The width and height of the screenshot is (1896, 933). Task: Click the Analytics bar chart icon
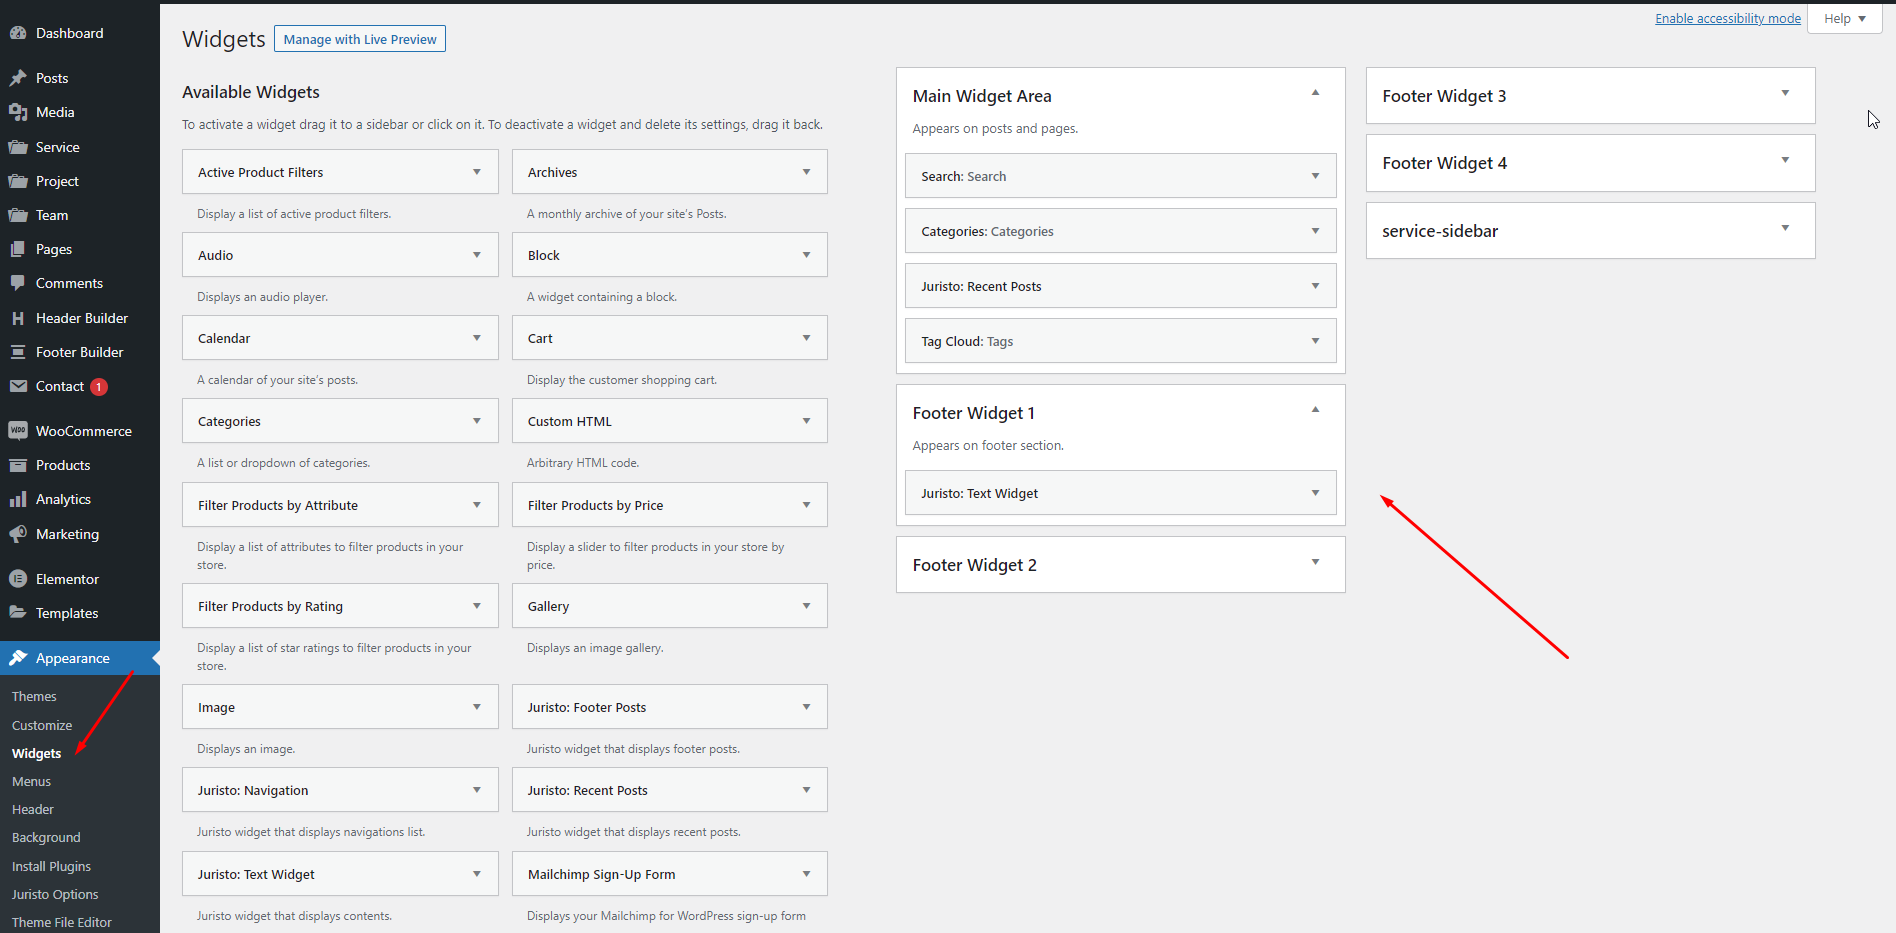coord(18,499)
